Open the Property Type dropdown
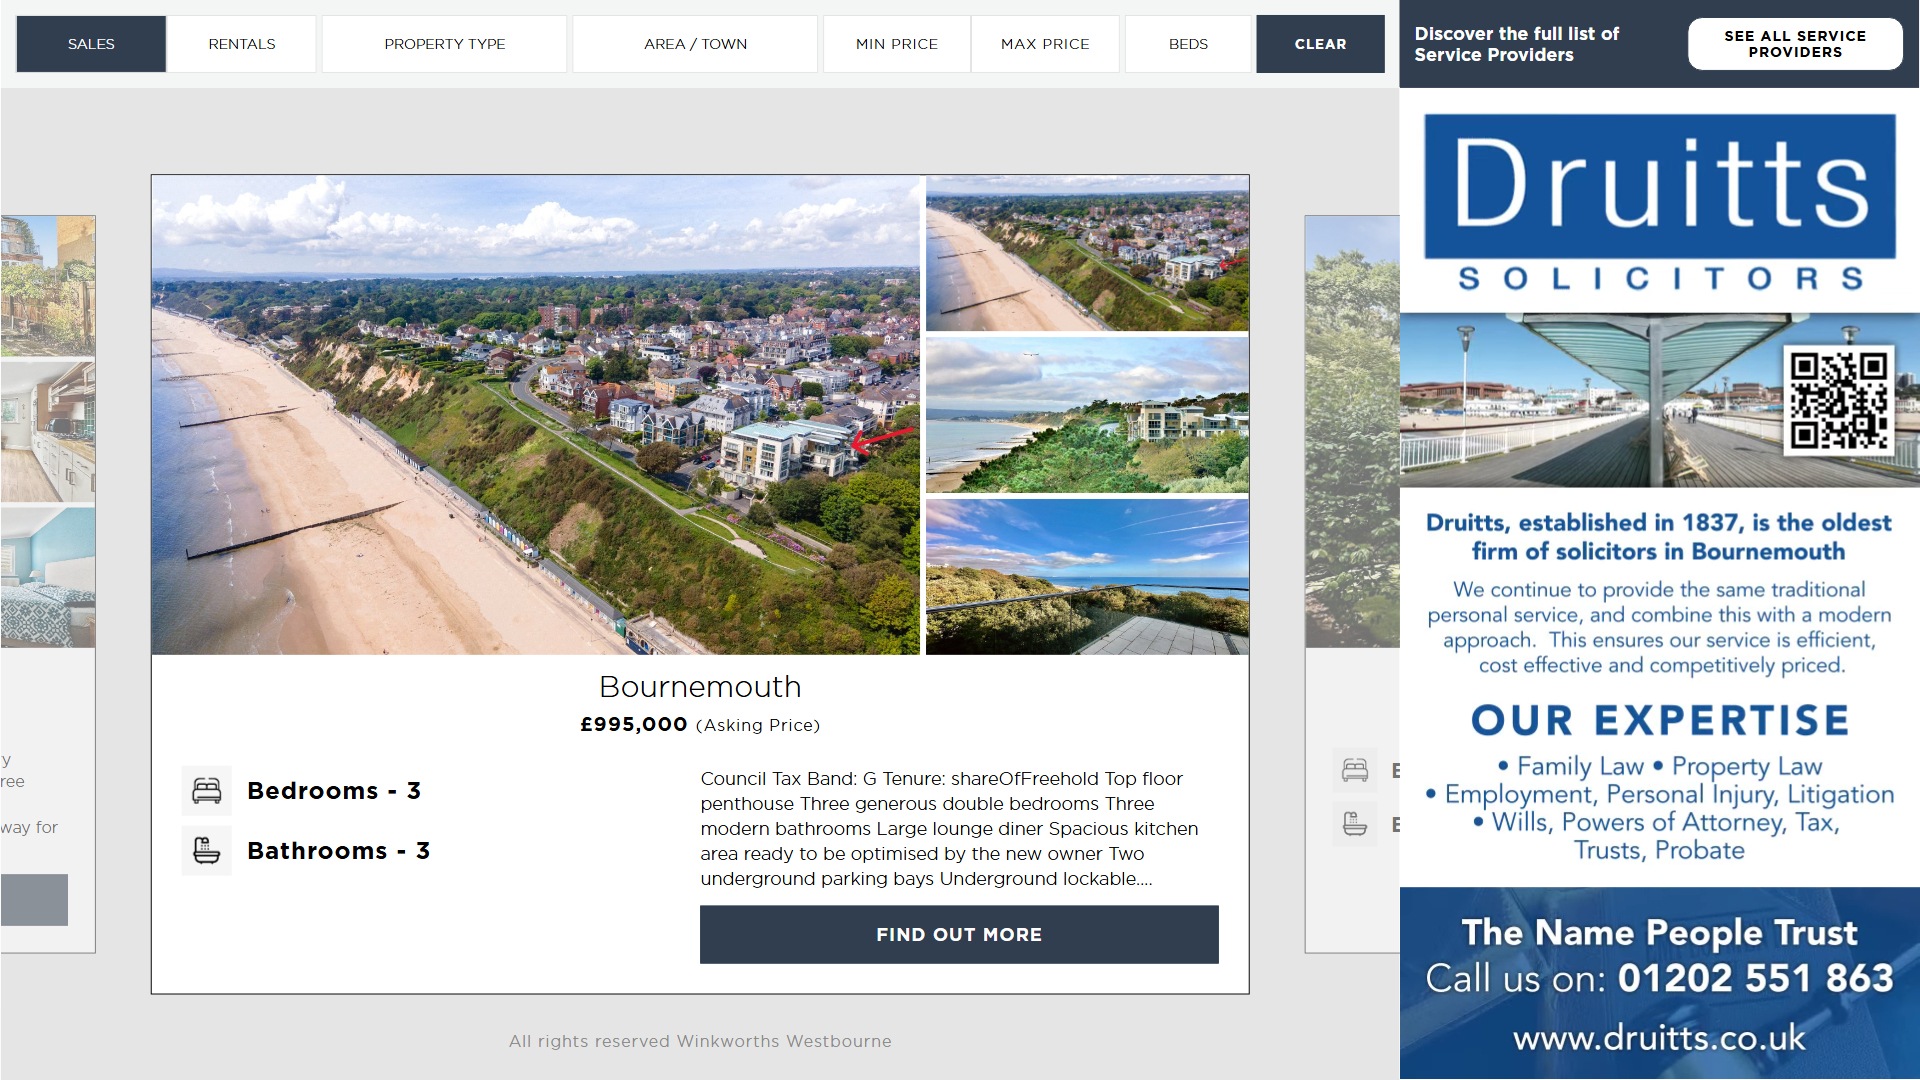 (x=445, y=44)
